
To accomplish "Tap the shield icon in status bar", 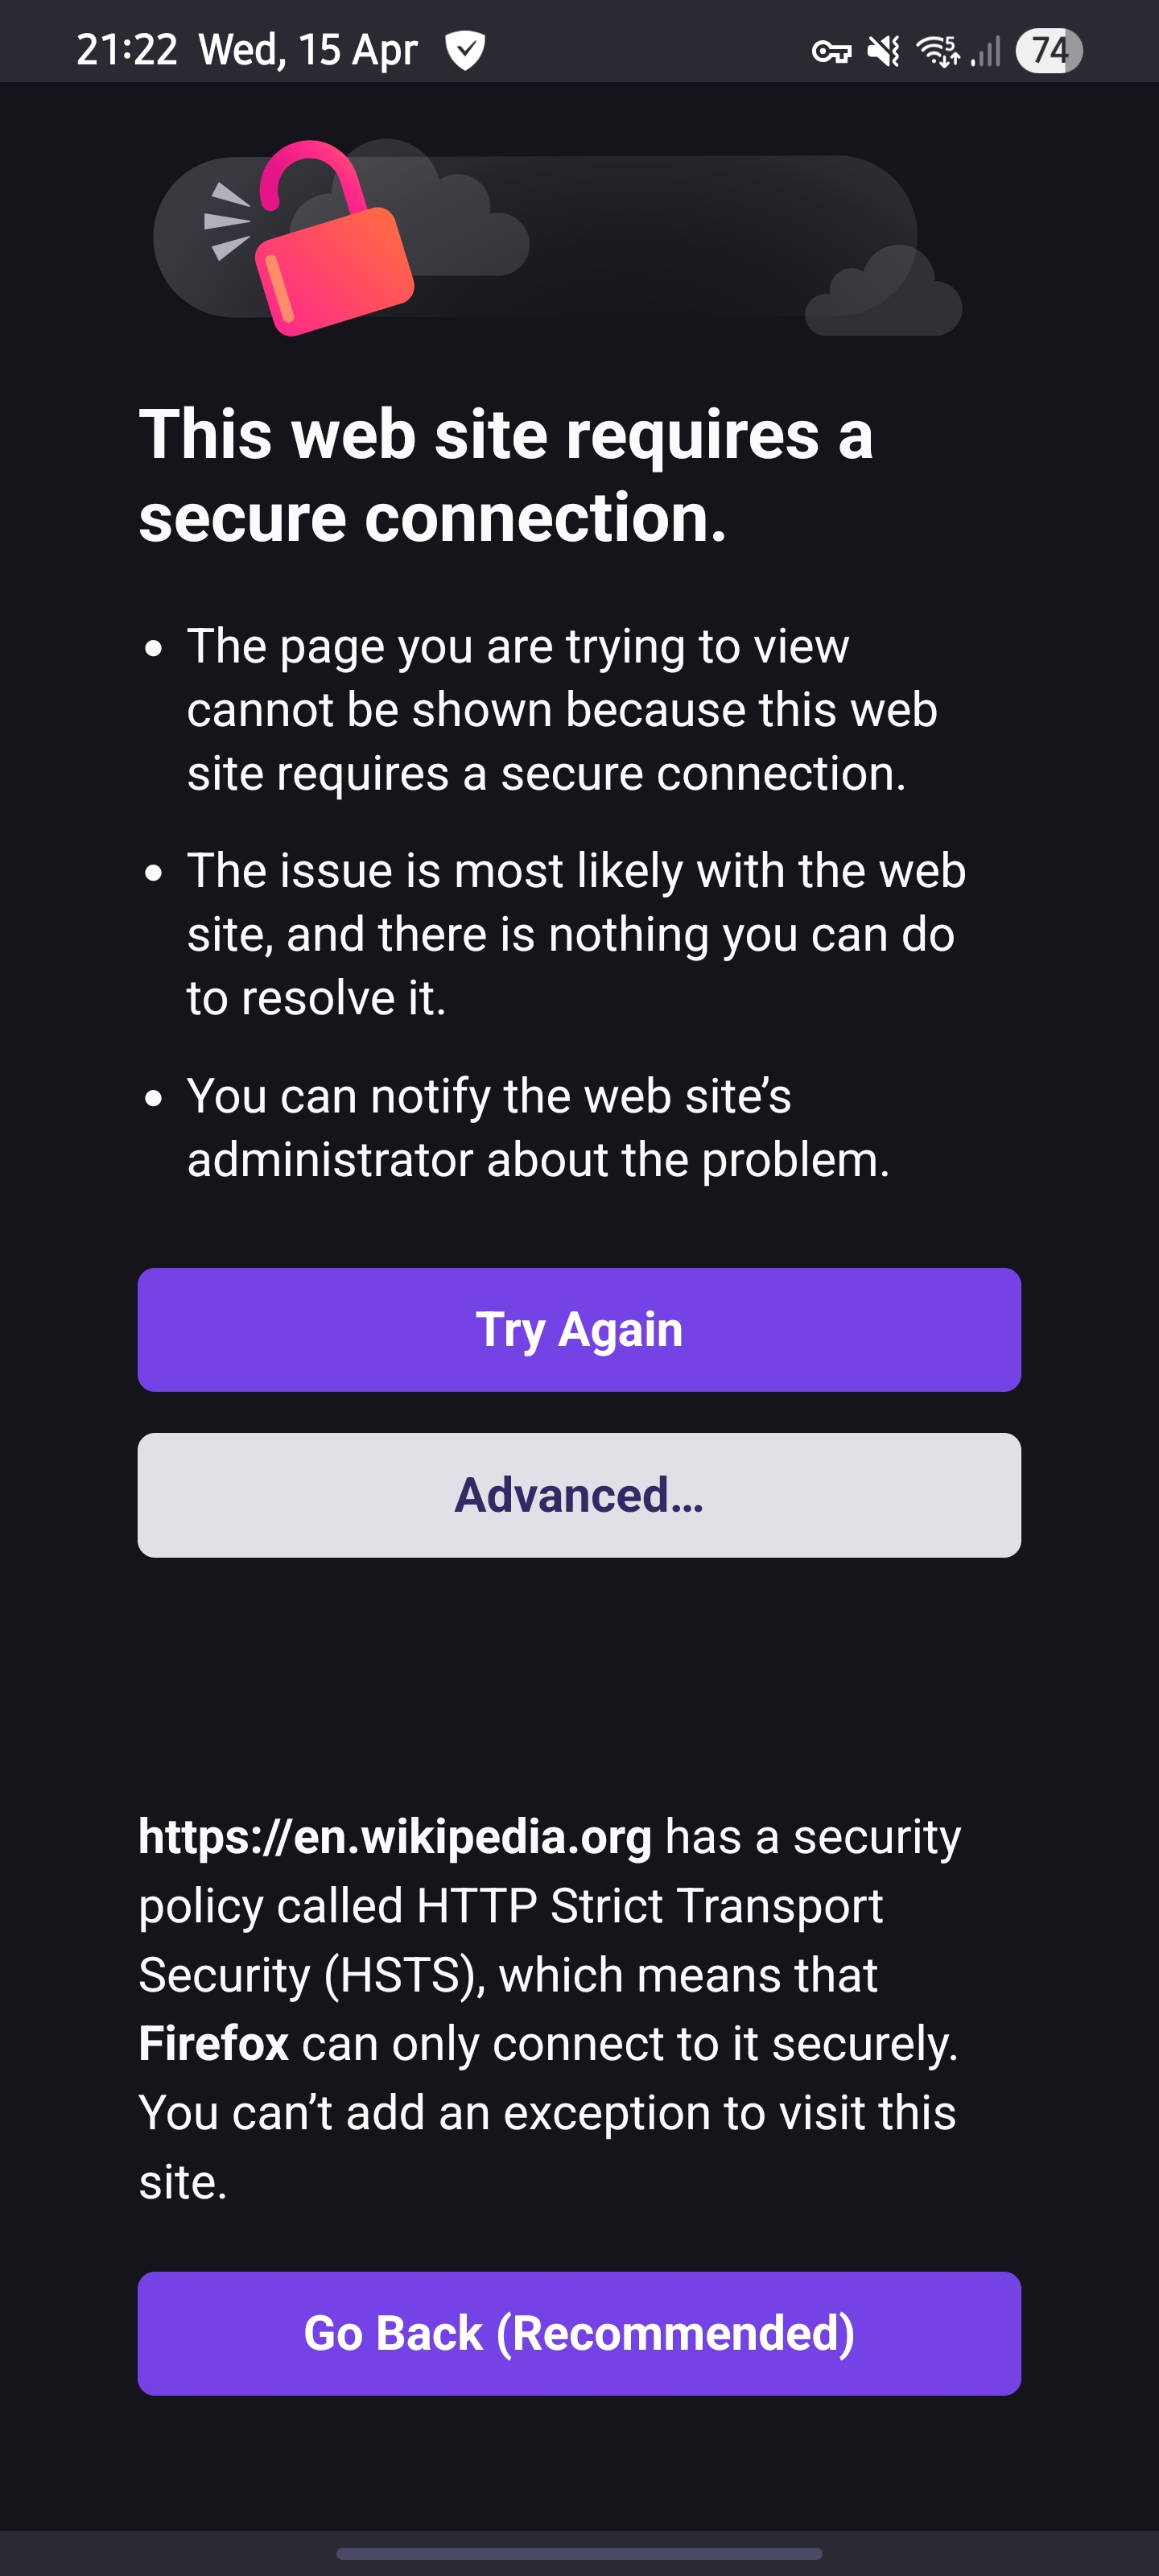I will click(x=465, y=50).
